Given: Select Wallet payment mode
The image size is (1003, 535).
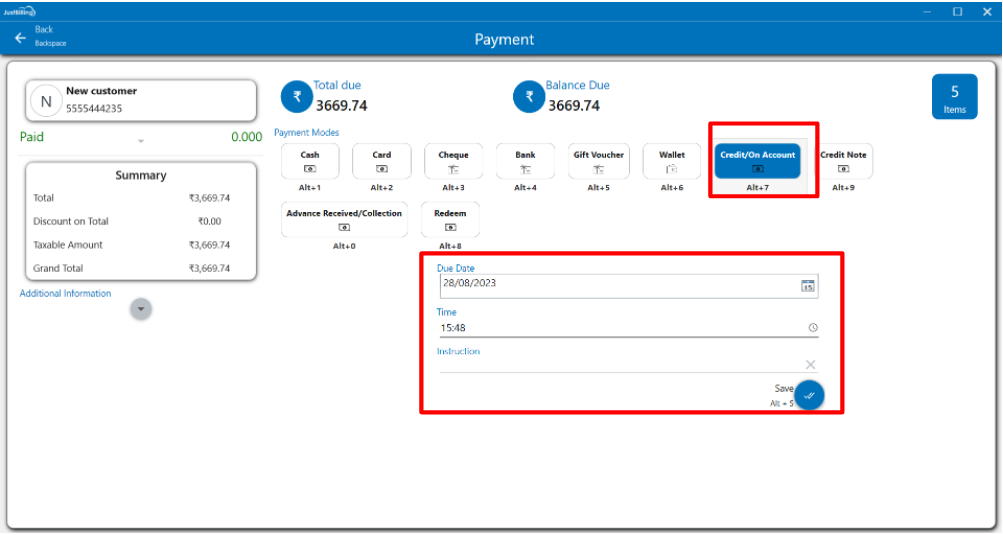Looking at the screenshot, I should [672, 161].
